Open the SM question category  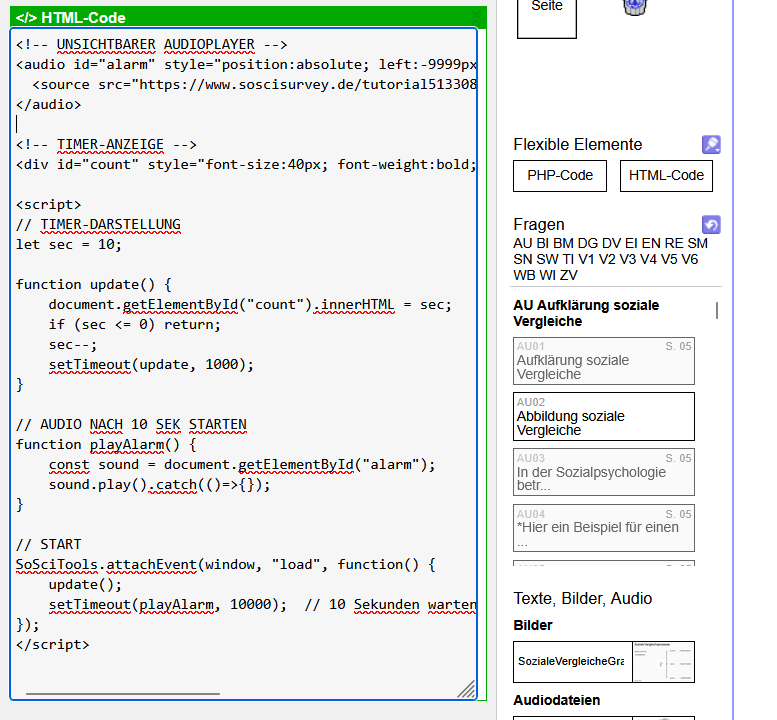698,243
